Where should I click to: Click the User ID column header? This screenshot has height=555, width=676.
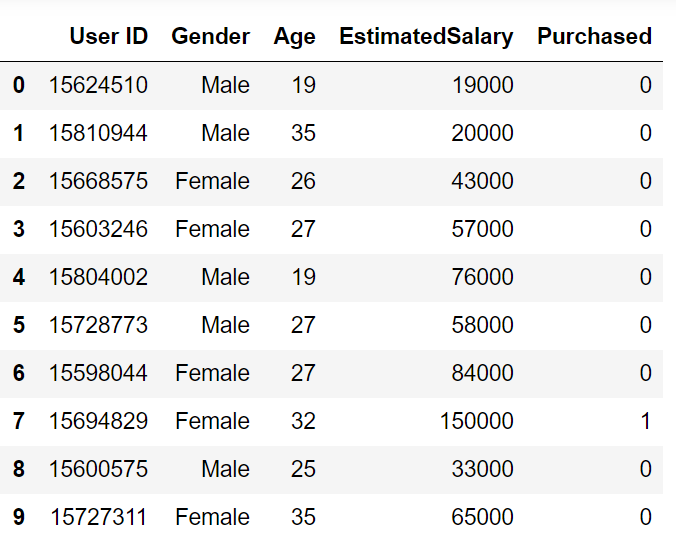(x=108, y=37)
